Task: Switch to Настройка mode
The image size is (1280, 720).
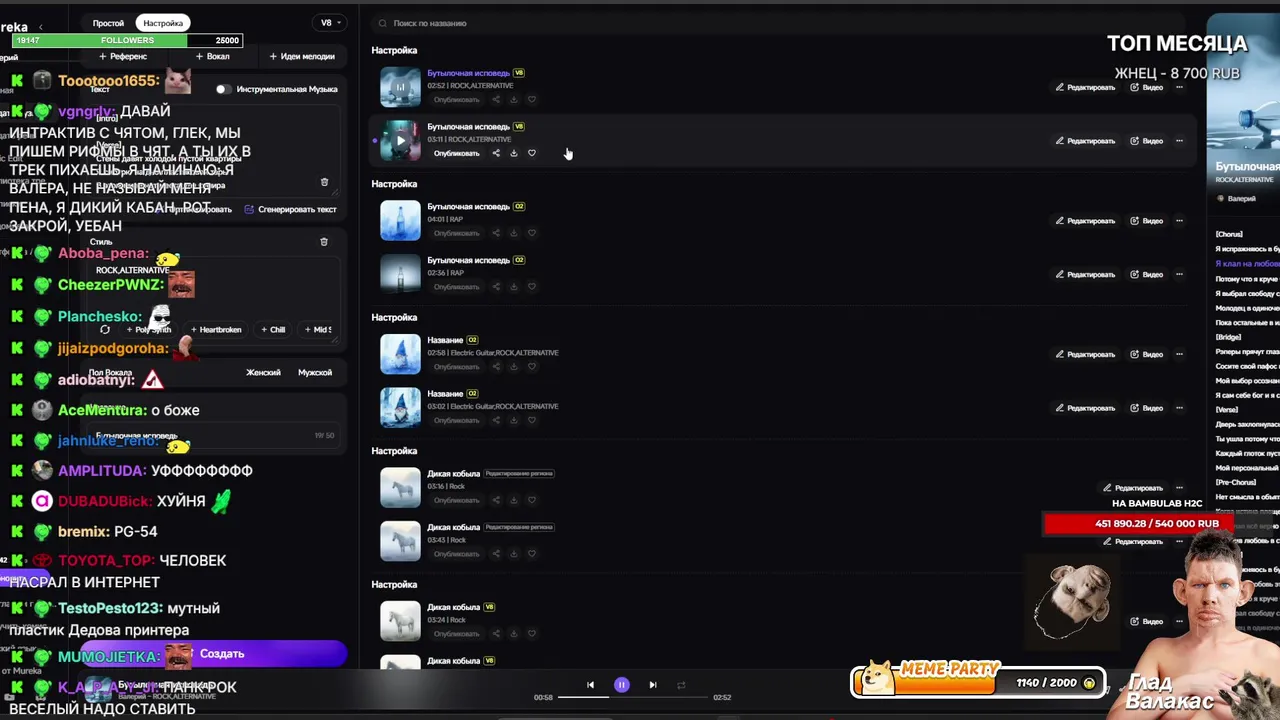Action: (163, 23)
